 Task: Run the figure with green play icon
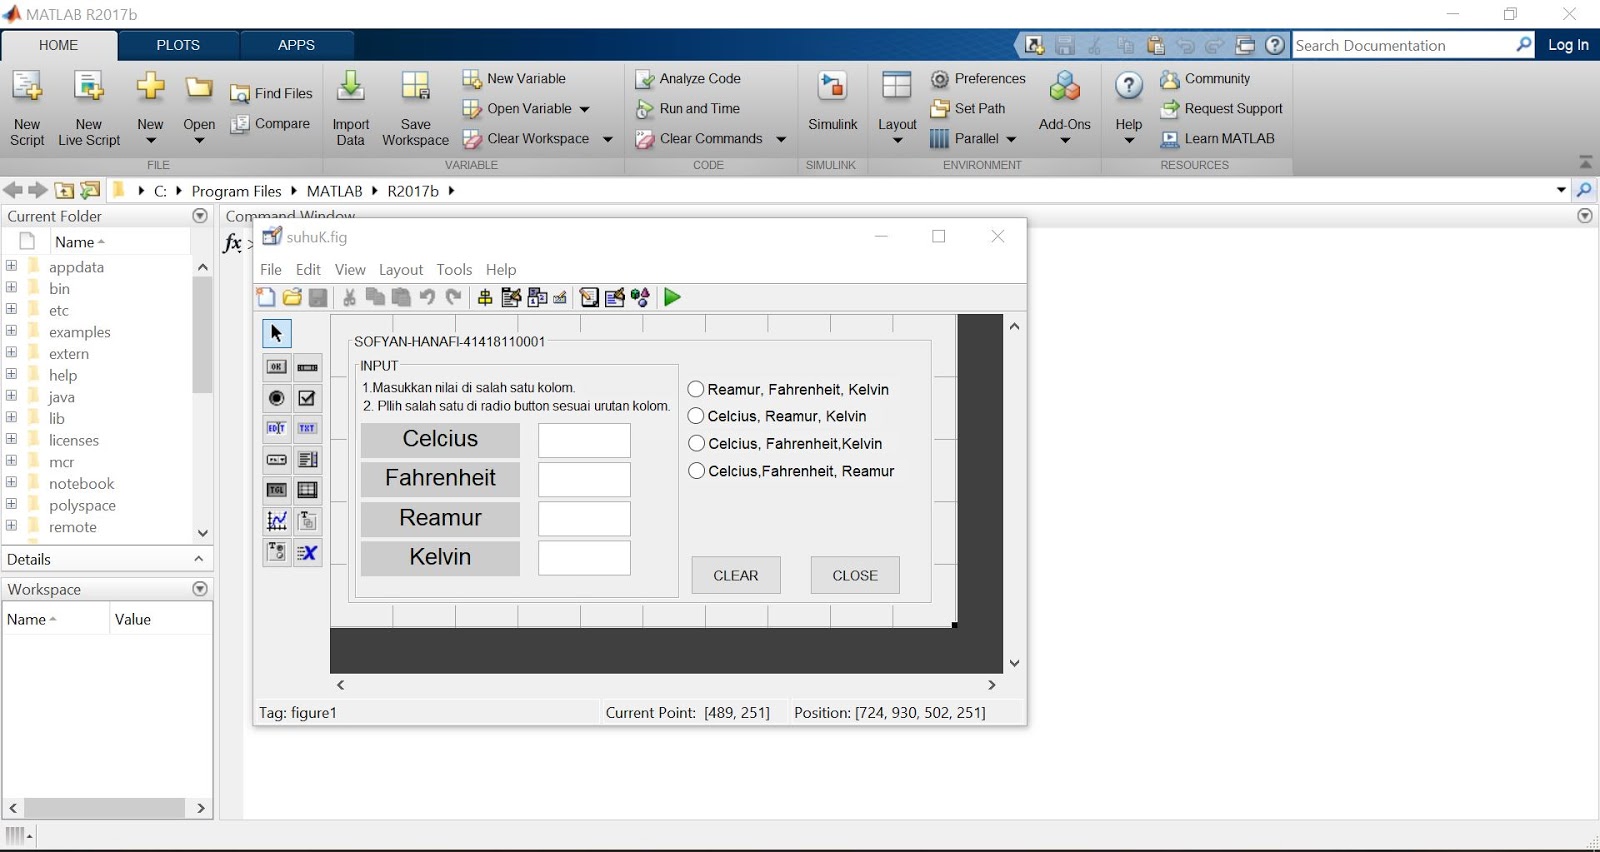(x=672, y=297)
